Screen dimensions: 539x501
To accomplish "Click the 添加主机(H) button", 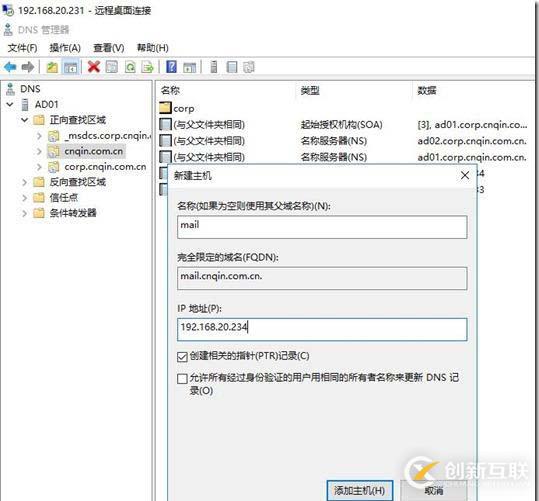I will [360, 491].
